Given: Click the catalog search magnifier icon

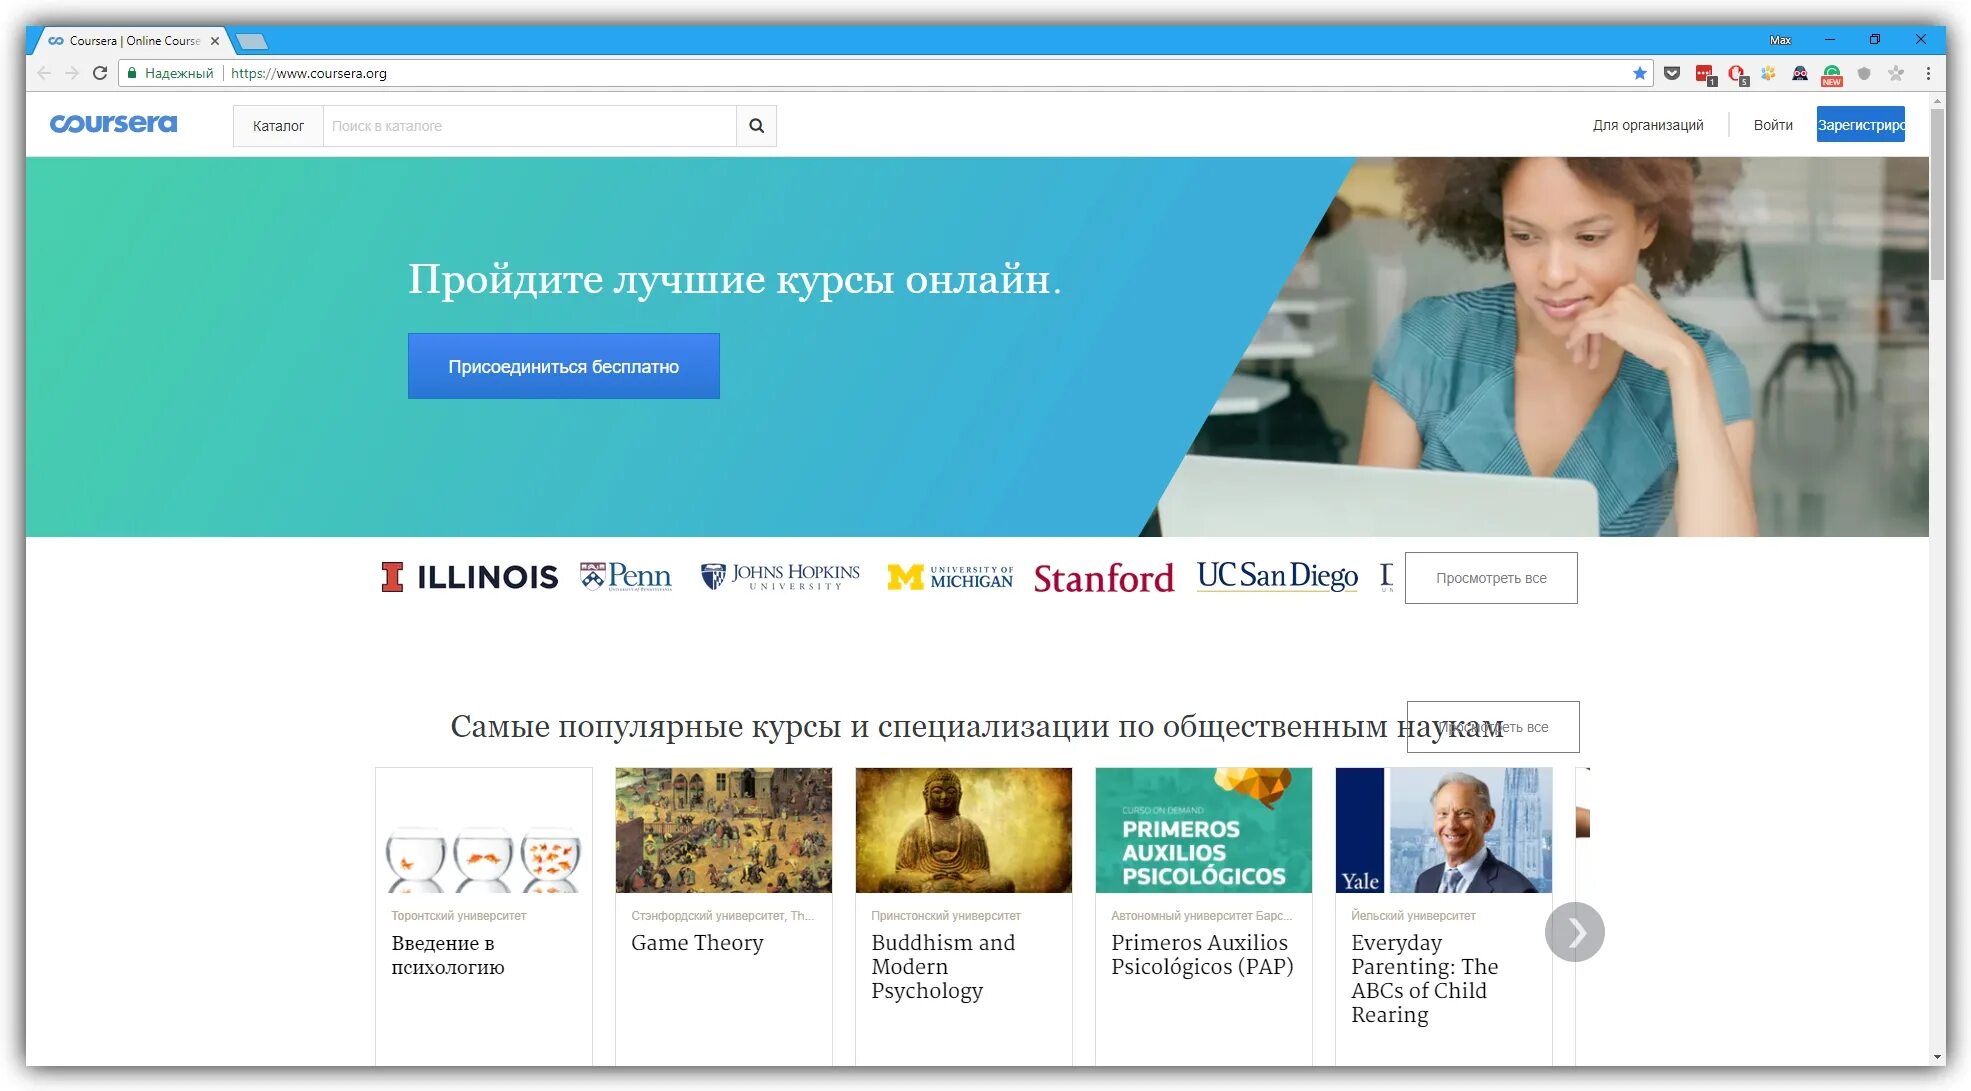Looking at the screenshot, I should click(756, 126).
